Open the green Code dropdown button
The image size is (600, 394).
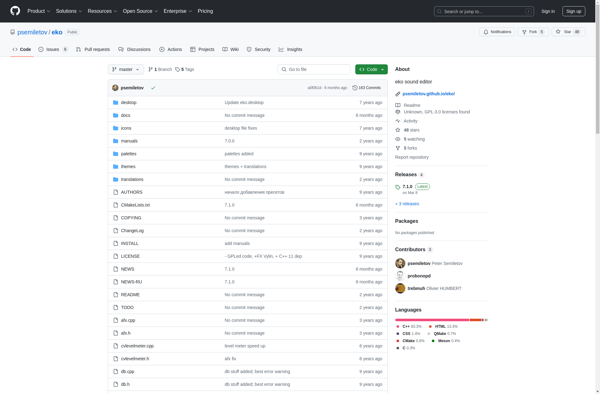pos(371,70)
